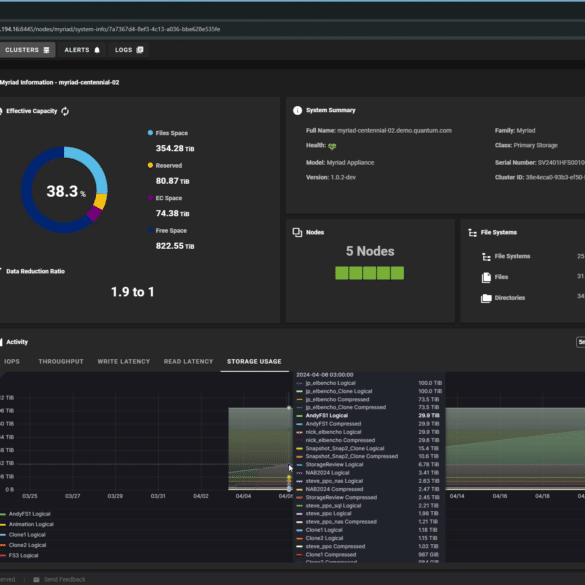
Task: Click the Full Name demo.quantum.com value
Action: [394, 131]
